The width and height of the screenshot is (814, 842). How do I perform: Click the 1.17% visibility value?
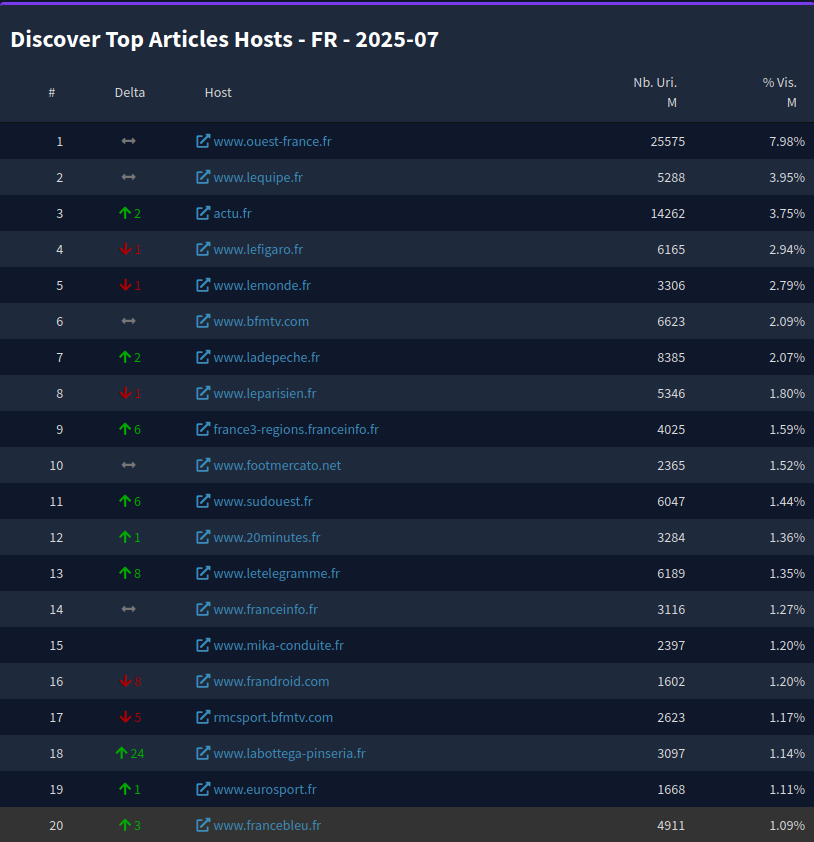[787, 717]
